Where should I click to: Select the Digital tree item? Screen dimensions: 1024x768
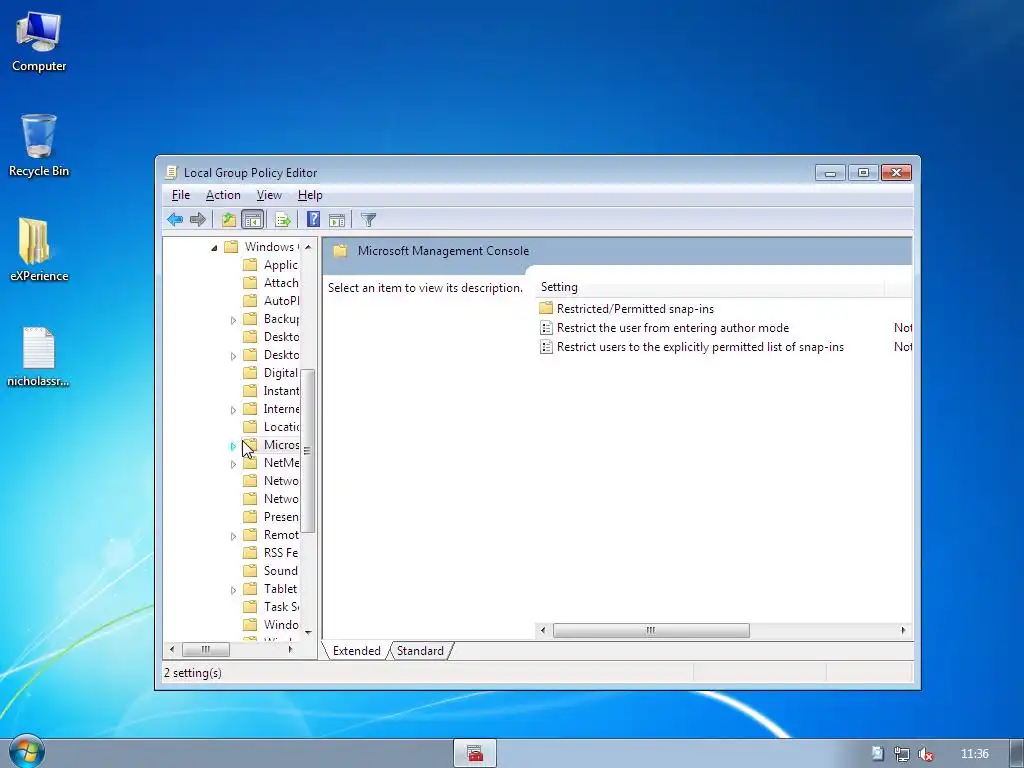point(281,372)
